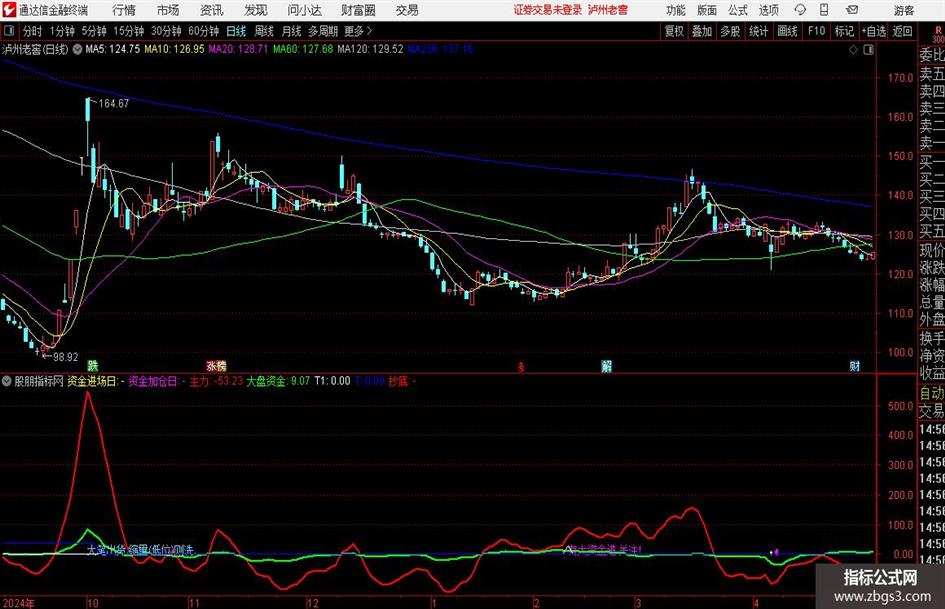Click the 复权 button
The width and height of the screenshot is (945, 609).
pyautogui.click(x=674, y=31)
